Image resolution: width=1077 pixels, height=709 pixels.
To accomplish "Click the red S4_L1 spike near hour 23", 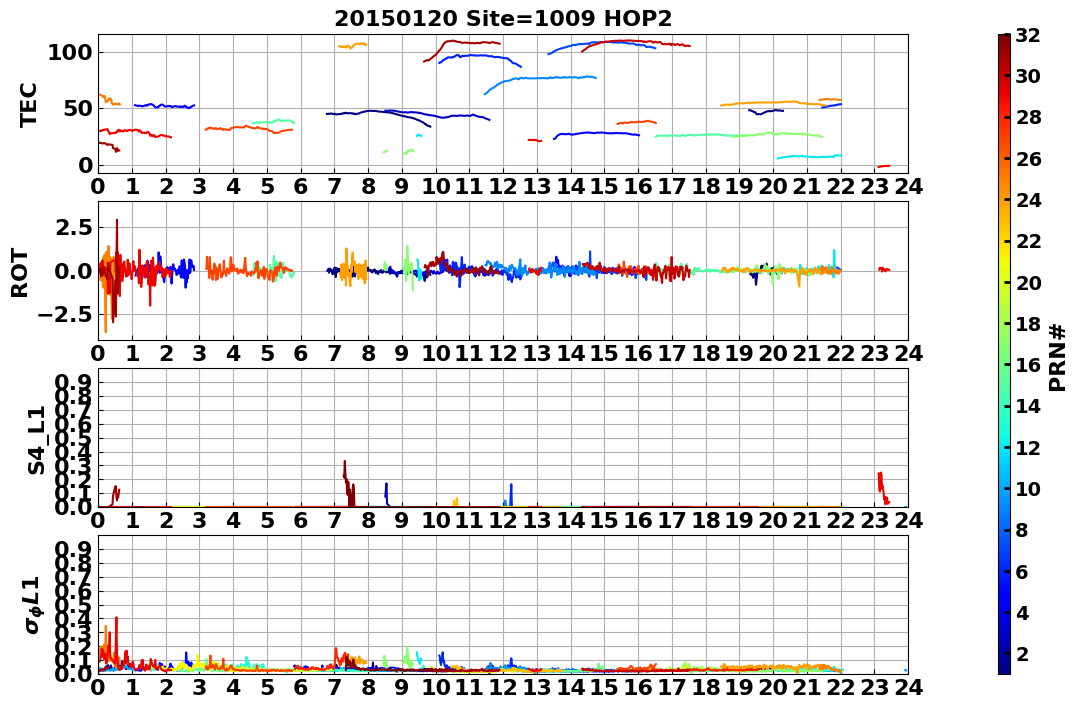I will click(x=883, y=488).
